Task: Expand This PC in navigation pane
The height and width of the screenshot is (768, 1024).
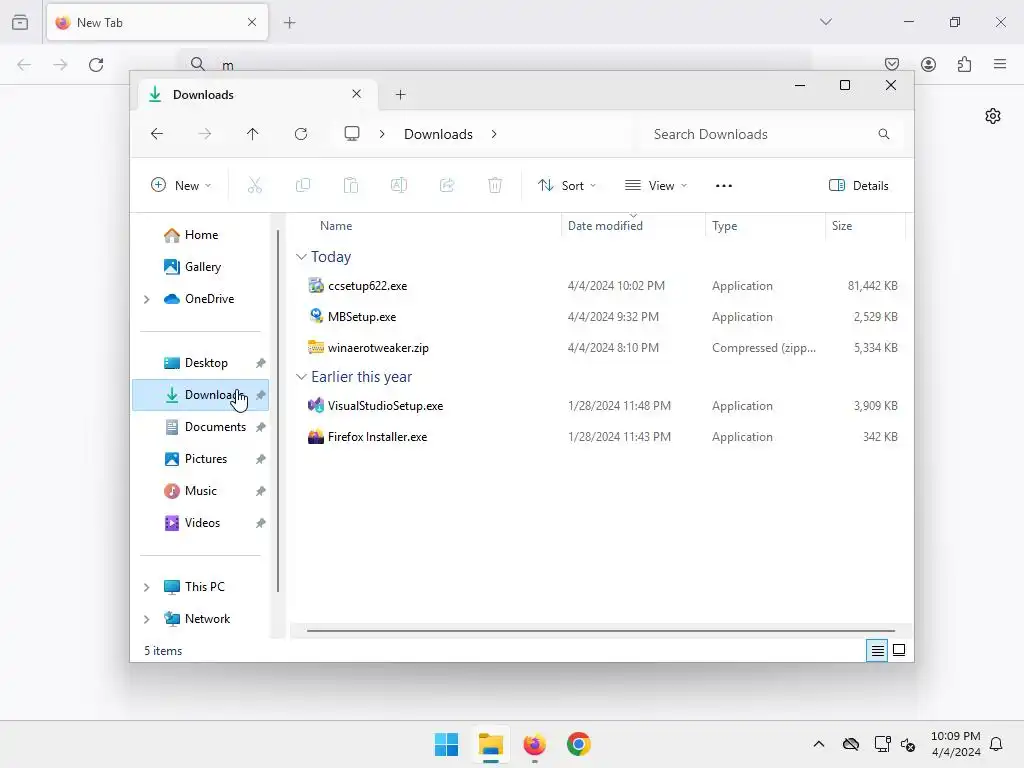Action: tap(147, 587)
